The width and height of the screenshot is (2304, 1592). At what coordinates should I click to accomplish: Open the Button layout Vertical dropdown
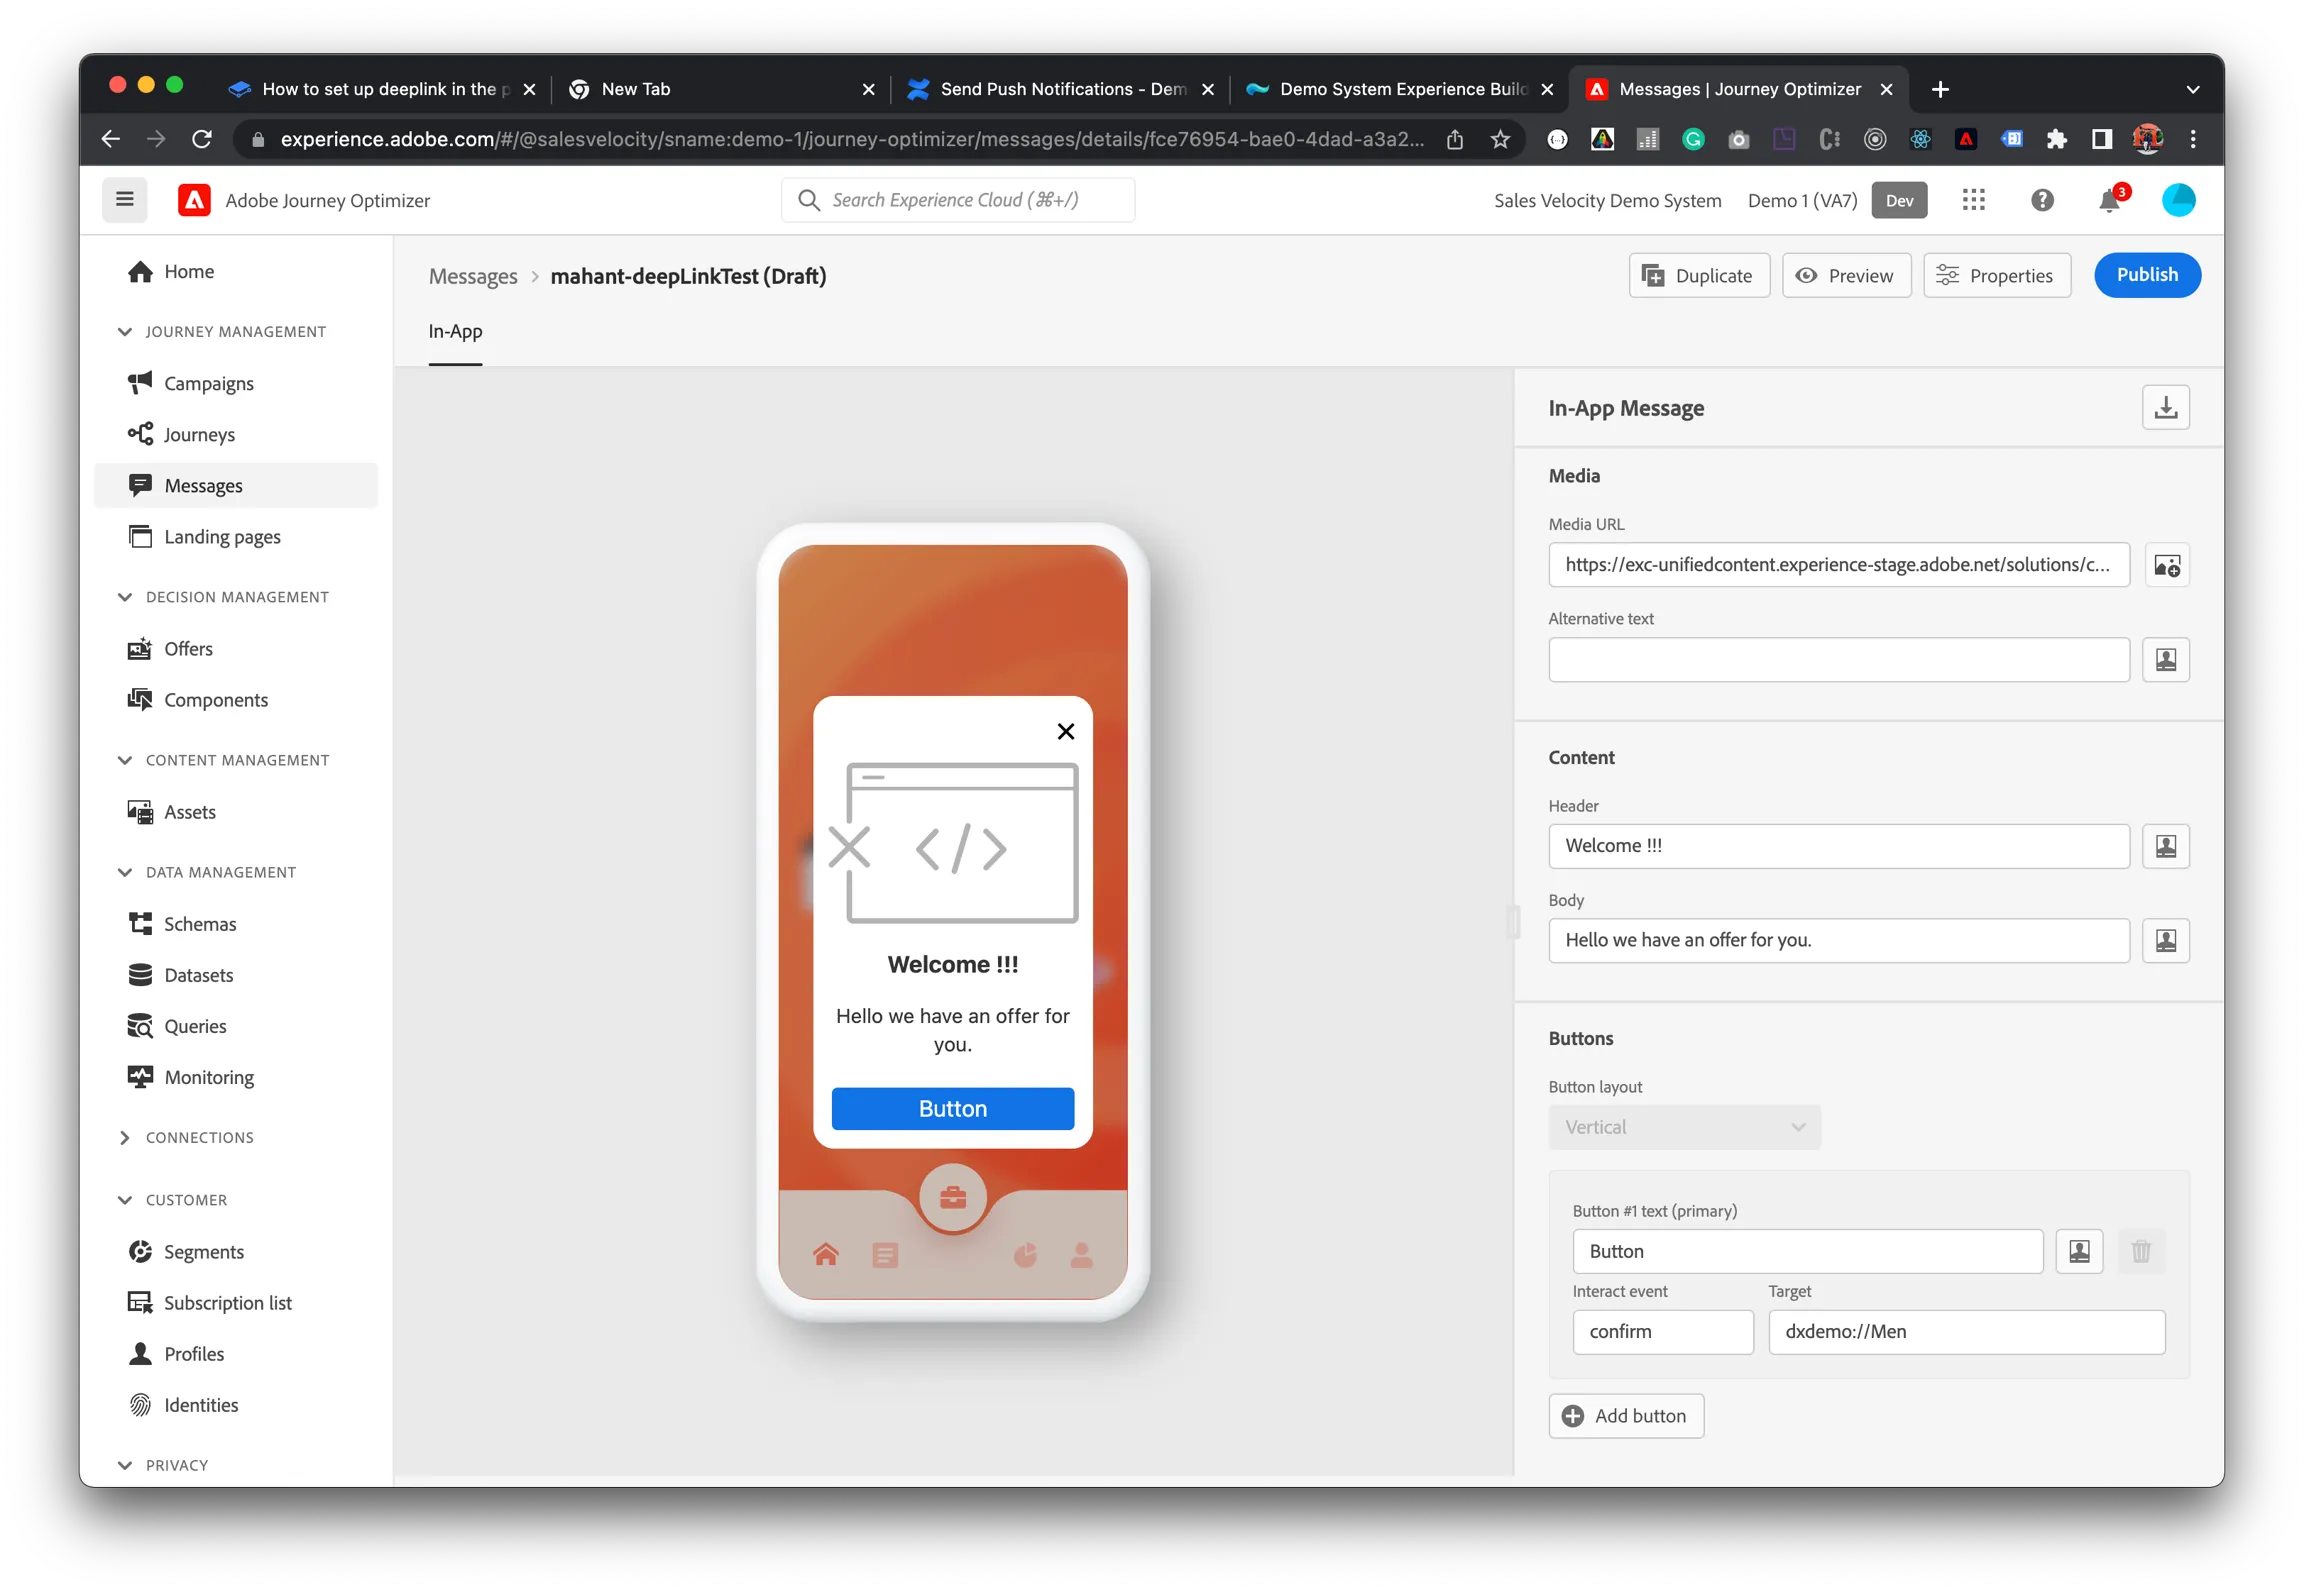pos(1684,1127)
